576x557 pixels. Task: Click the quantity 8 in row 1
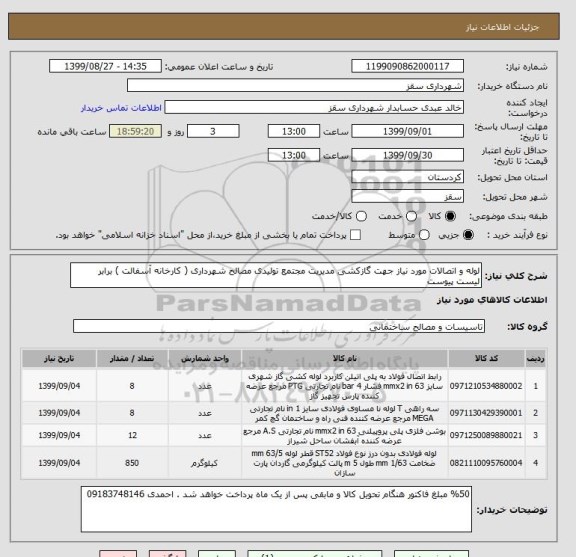coord(132,386)
